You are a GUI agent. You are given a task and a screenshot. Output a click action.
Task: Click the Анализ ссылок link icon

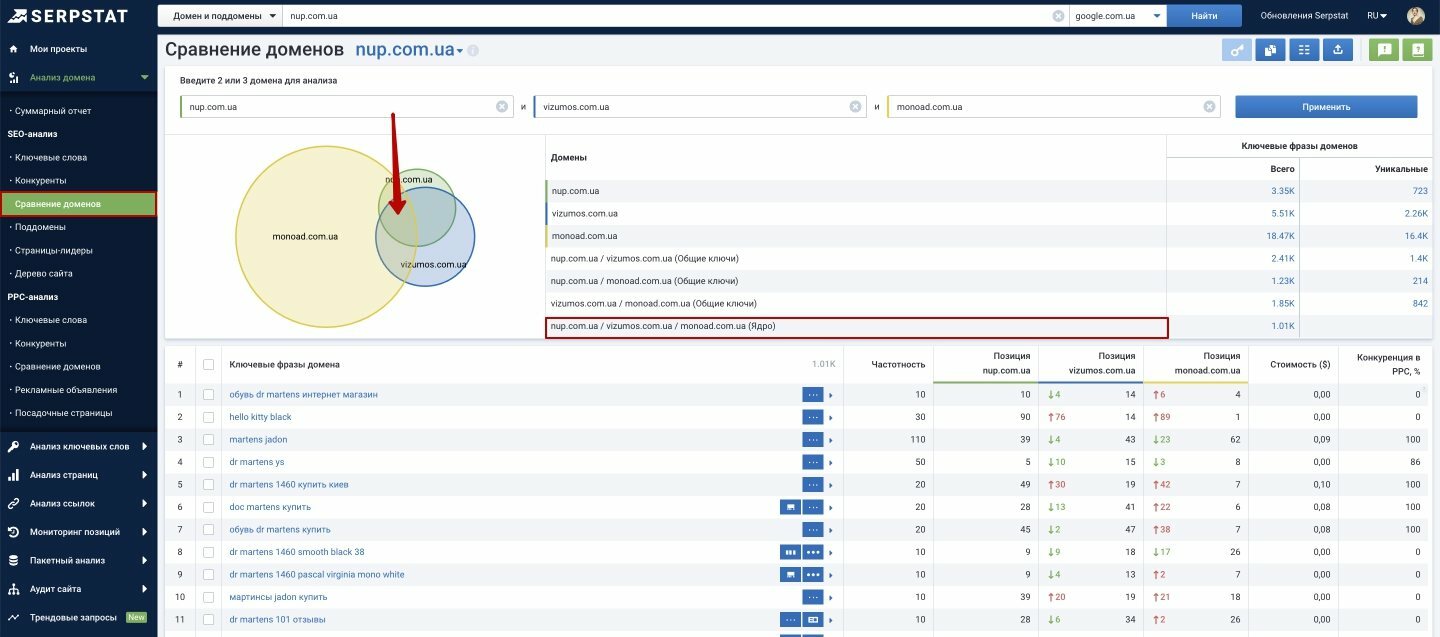point(14,504)
